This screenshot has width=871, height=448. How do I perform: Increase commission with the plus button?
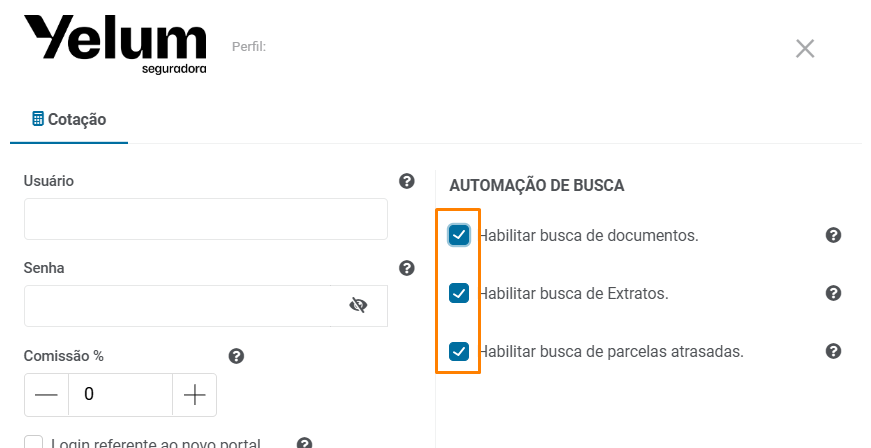(194, 395)
